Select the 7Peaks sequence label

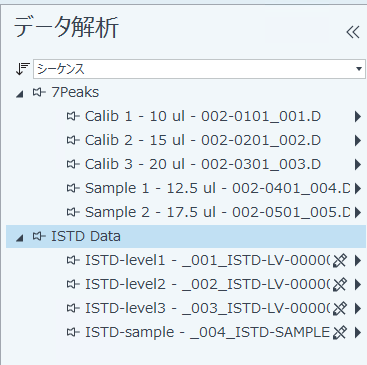click(75, 92)
